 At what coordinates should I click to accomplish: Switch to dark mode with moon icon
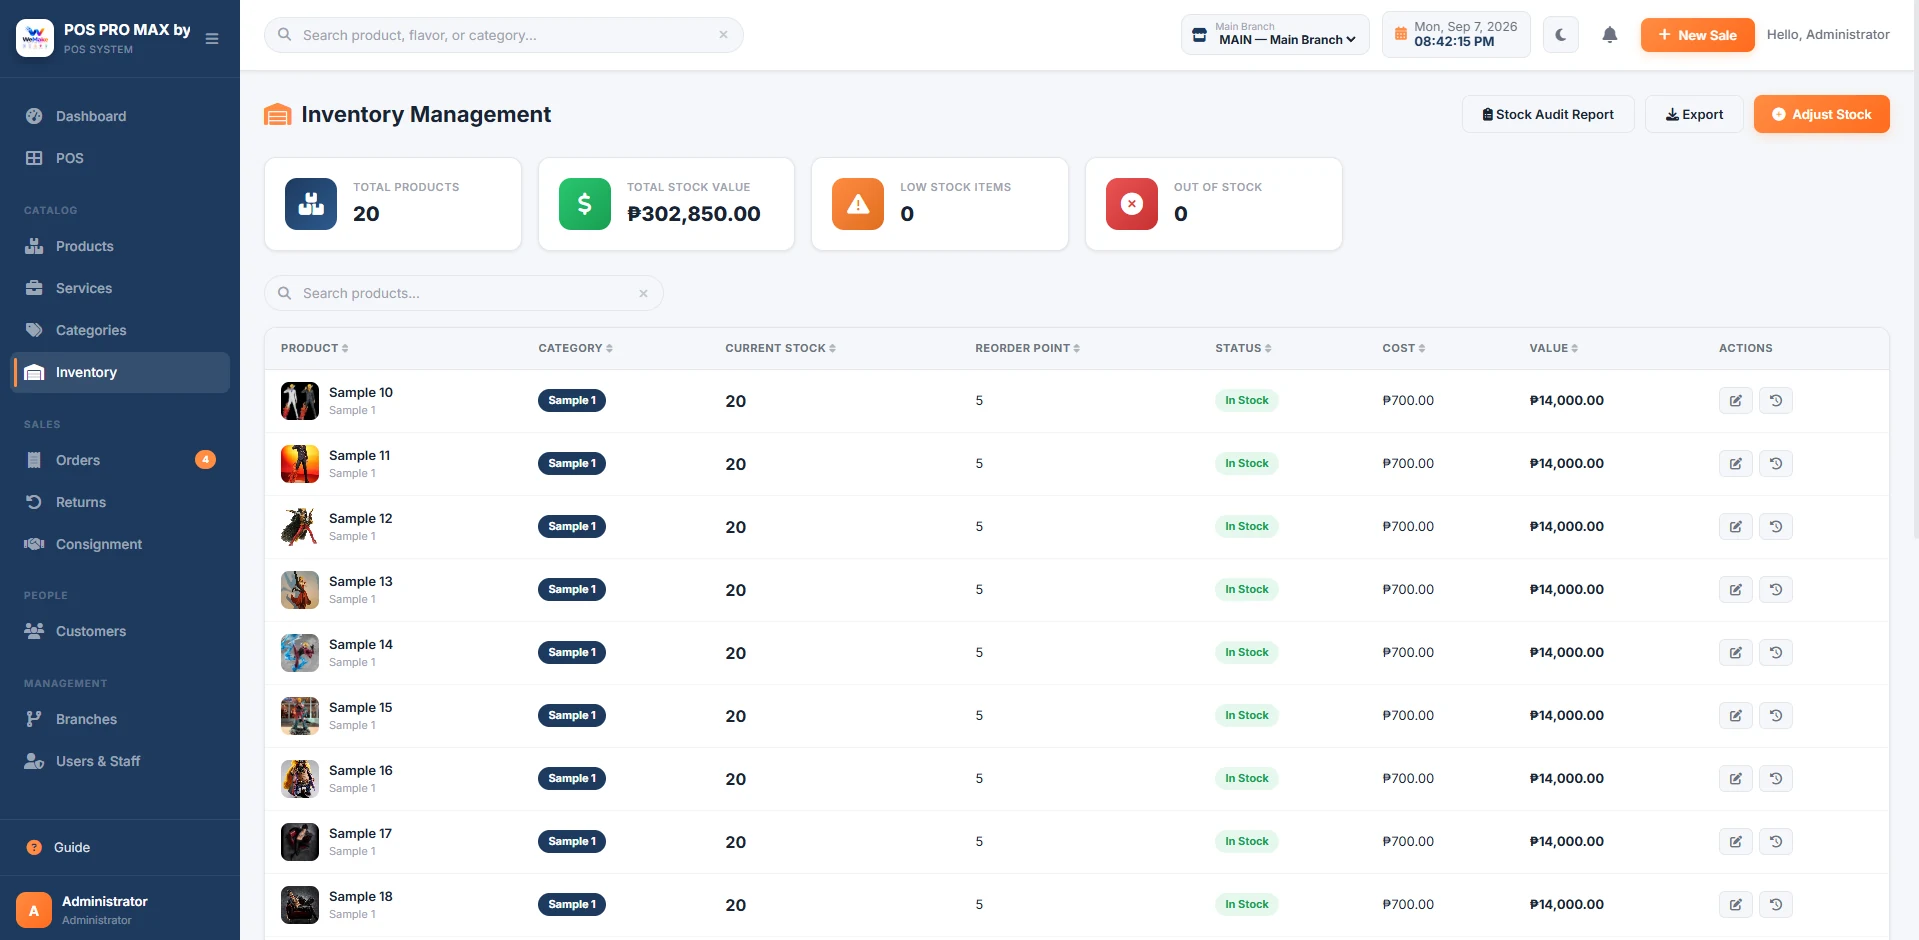[1560, 35]
